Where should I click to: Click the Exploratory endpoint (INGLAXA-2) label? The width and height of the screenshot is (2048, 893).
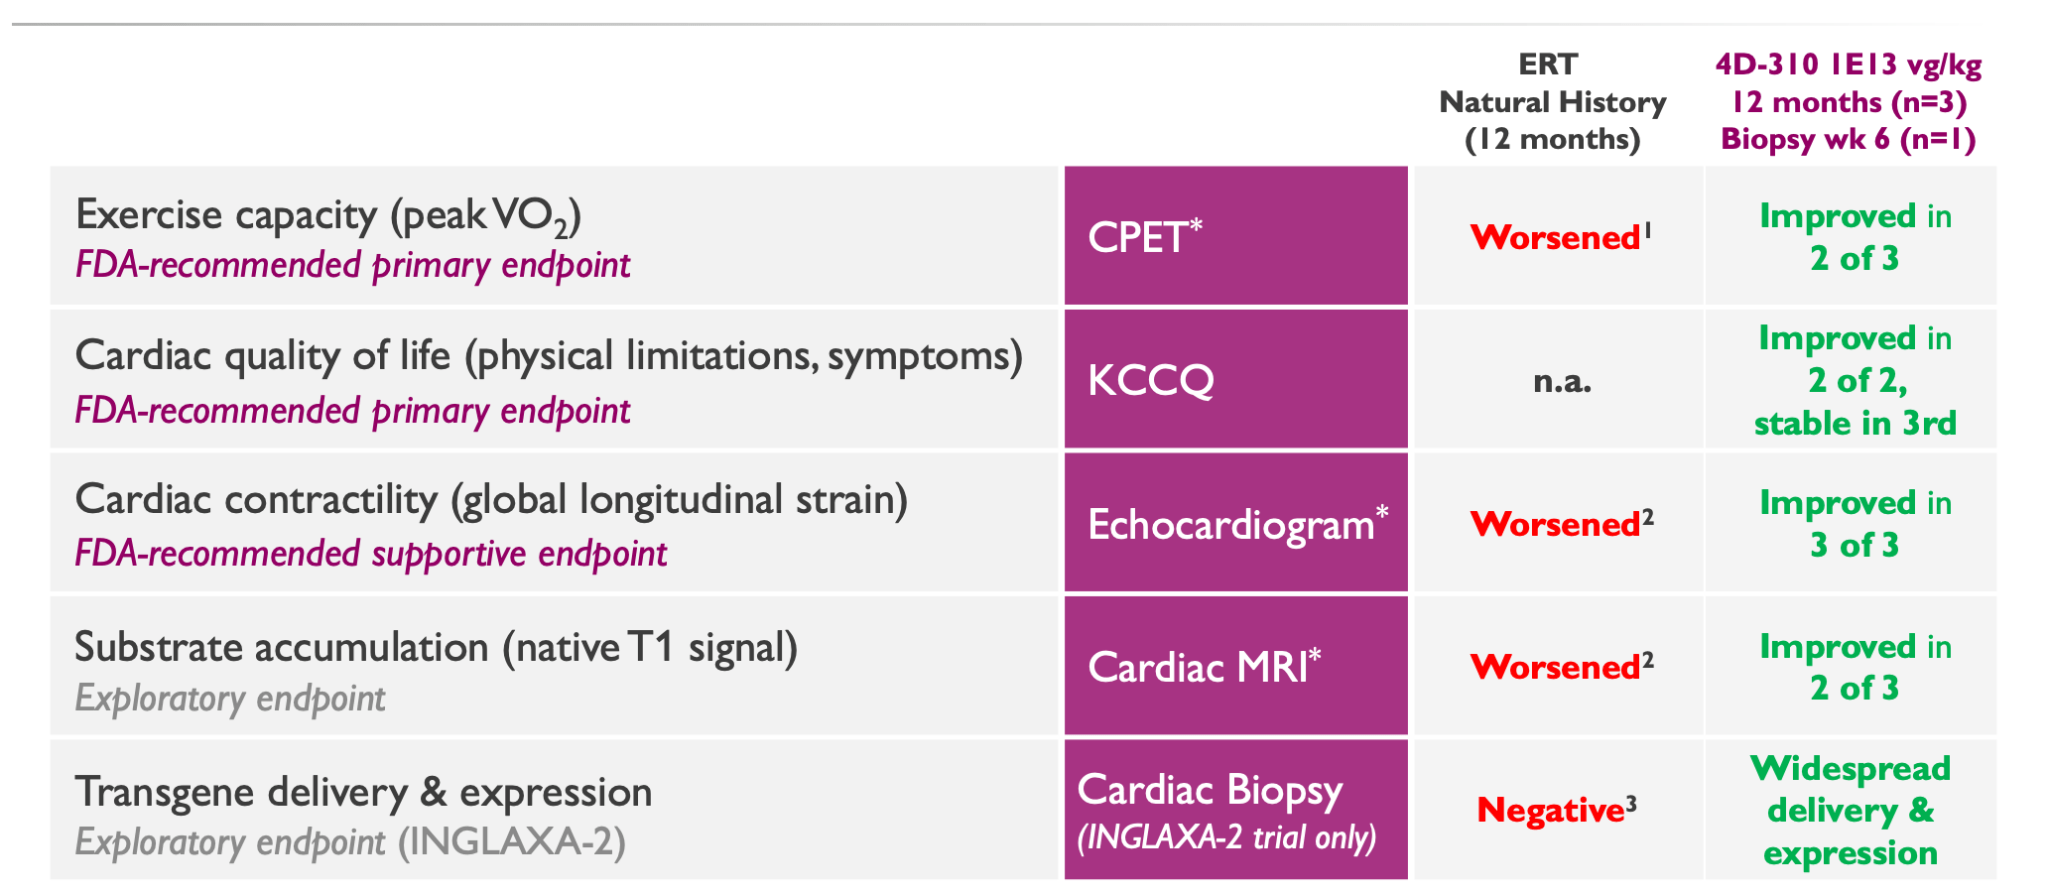point(350,842)
